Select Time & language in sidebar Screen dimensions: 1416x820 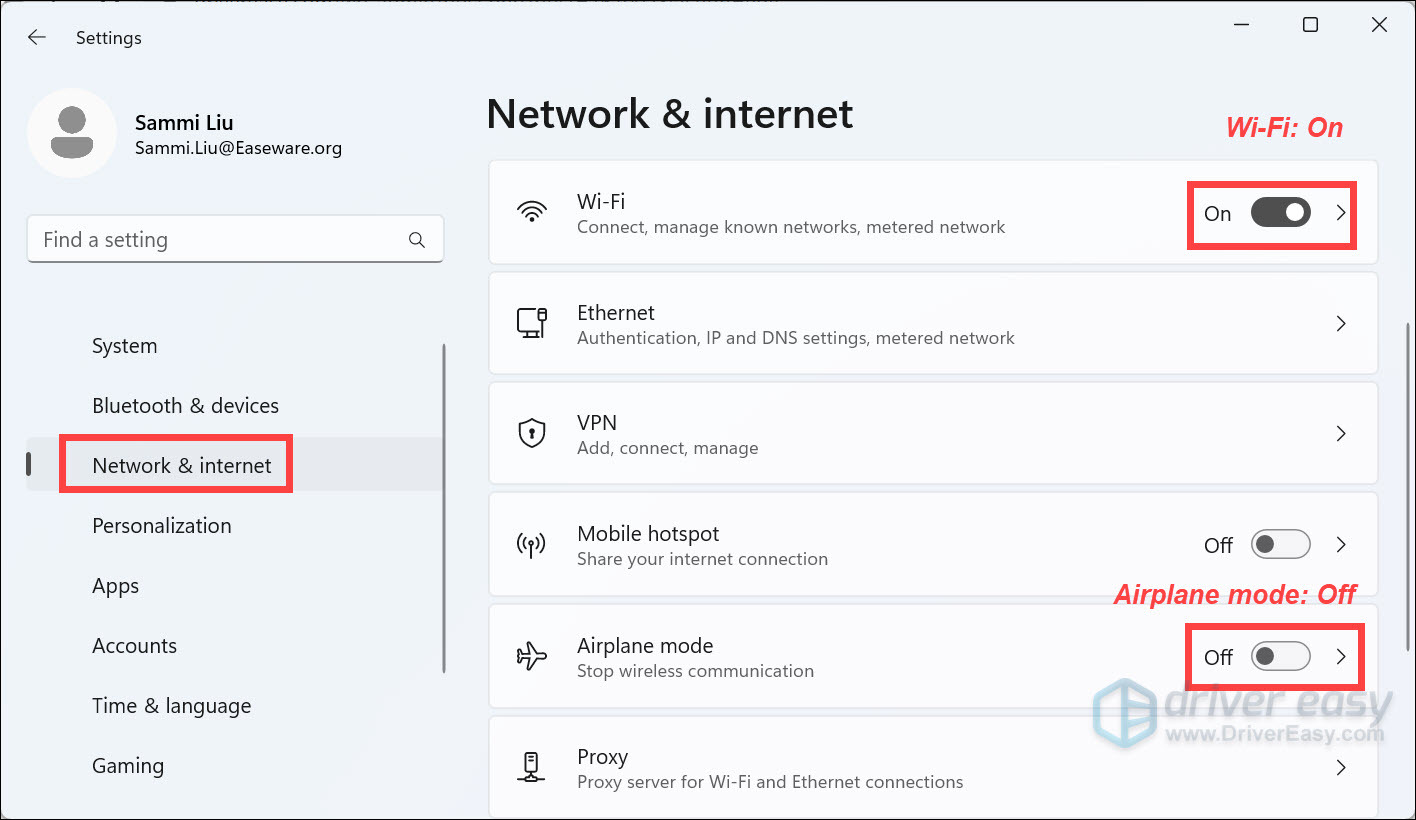pyautogui.click(x=171, y=706)
